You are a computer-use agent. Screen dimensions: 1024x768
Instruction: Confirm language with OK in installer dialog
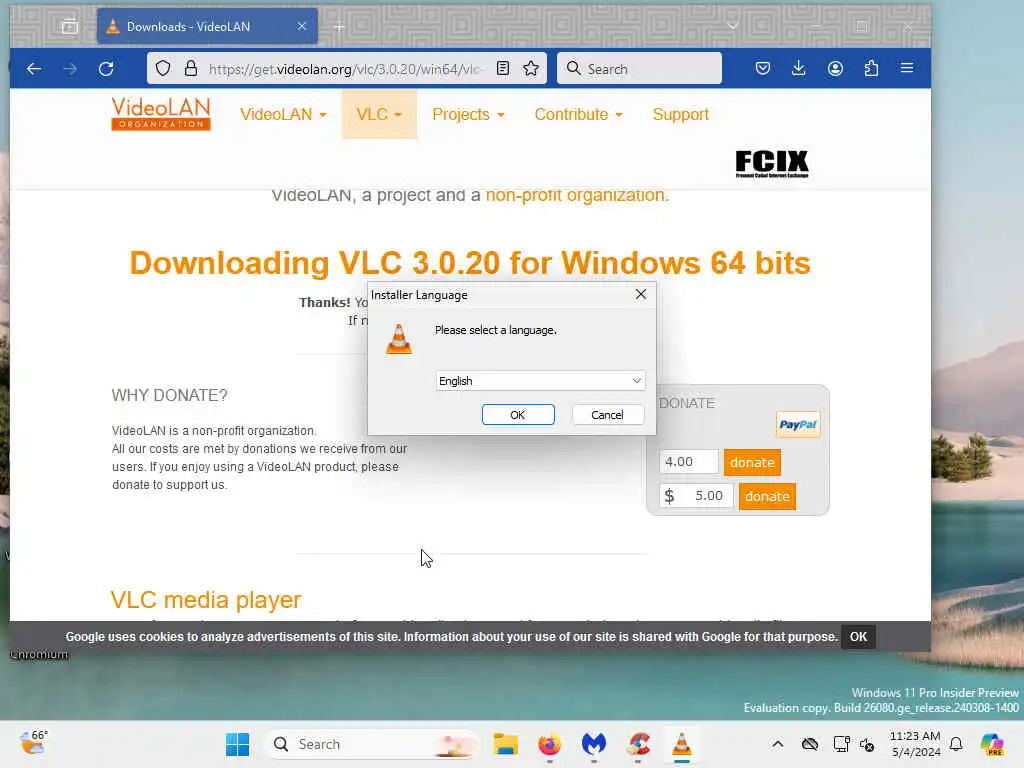click(518, 415)
